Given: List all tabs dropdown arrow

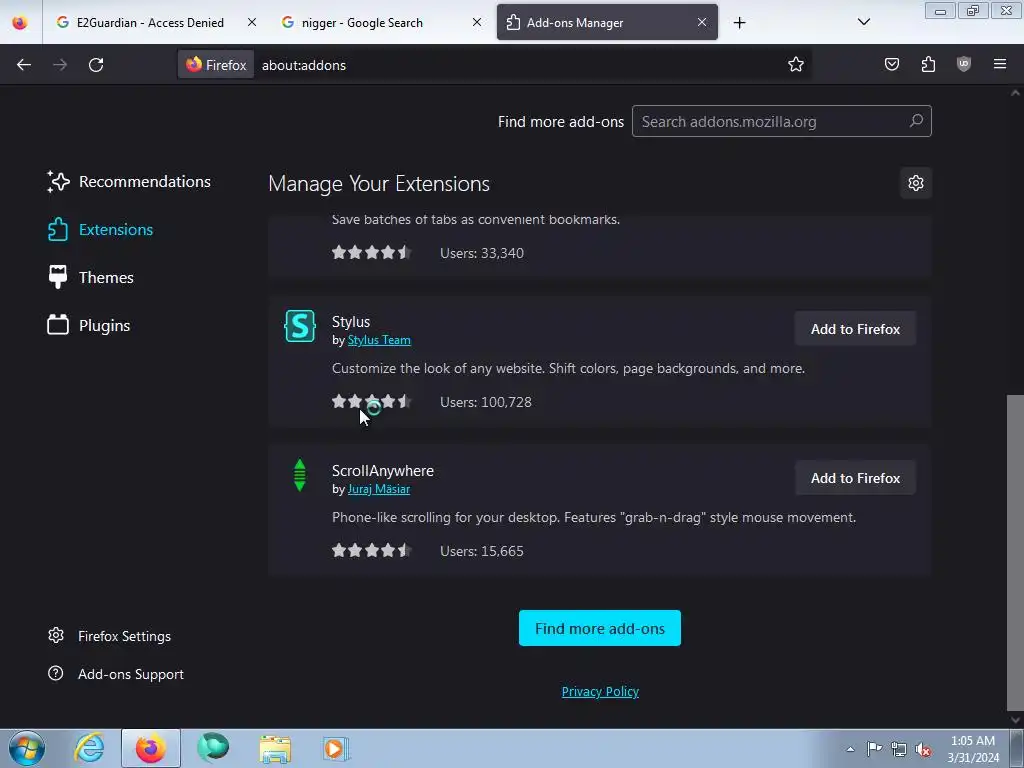Looking at the screenshot, I should [x=863, y=22].
